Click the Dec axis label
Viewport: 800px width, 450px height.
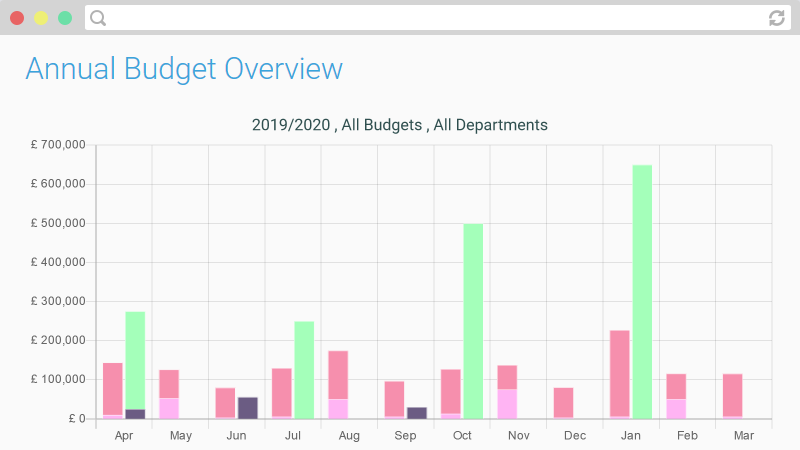[574, 436]
